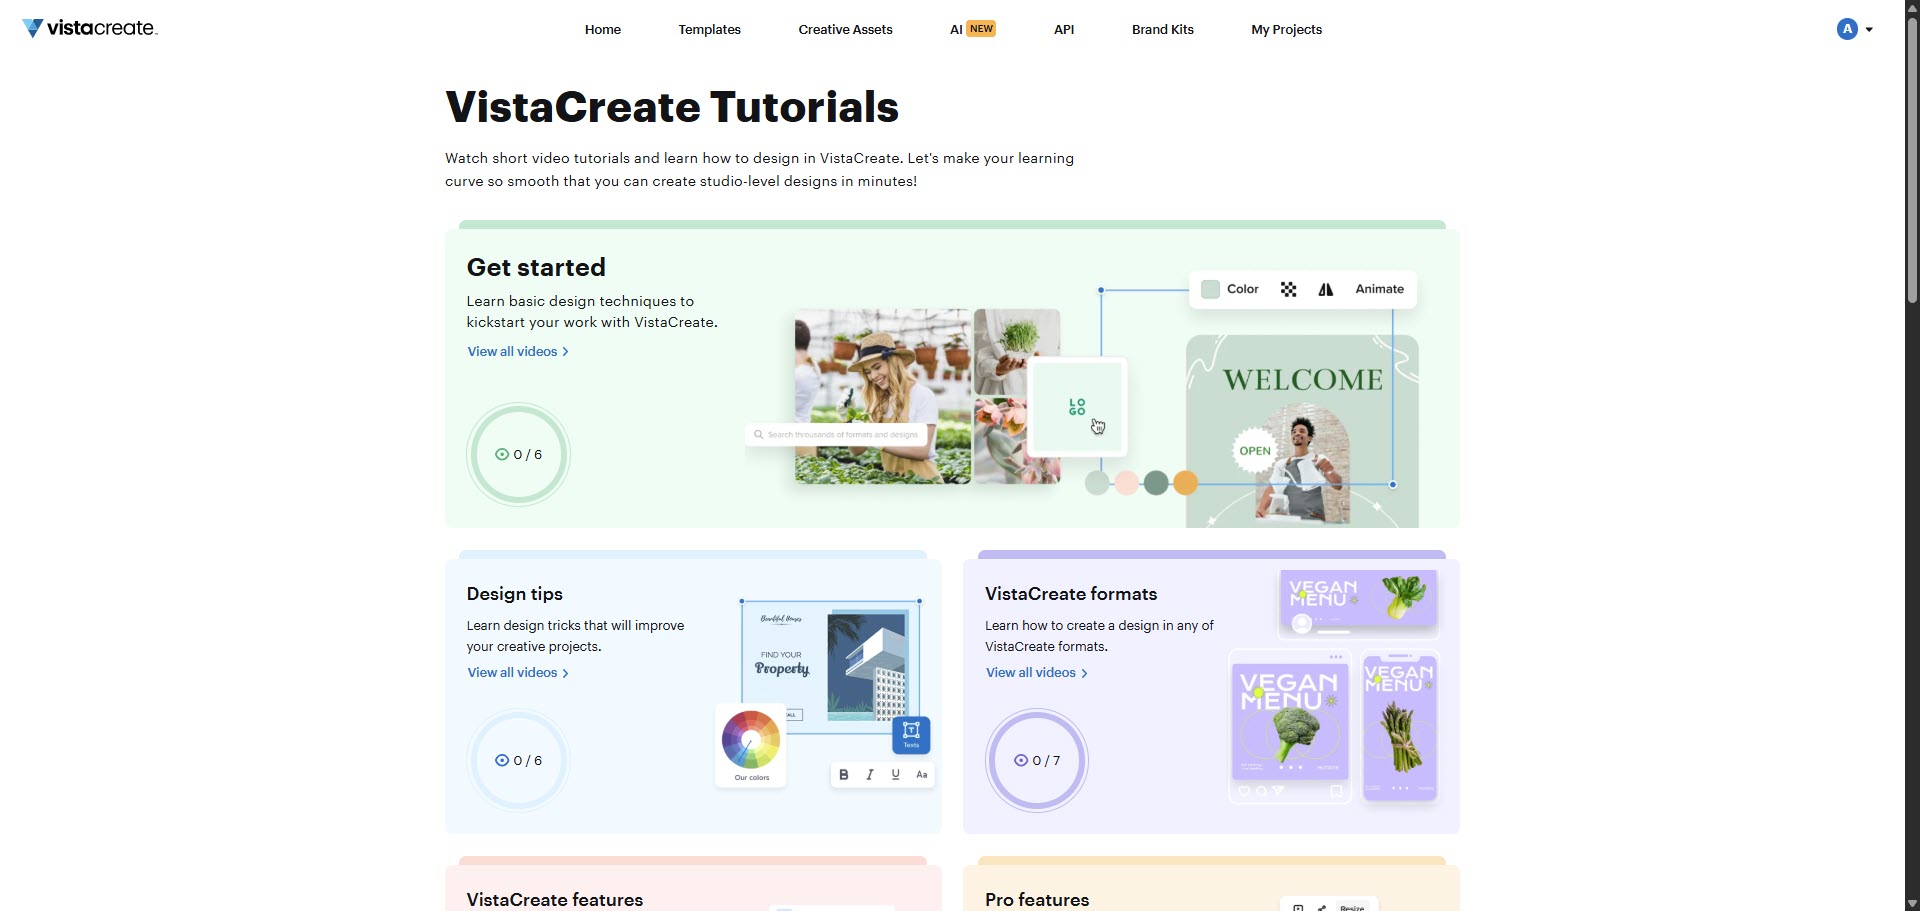Click the VistaCreate formats 0/7 progress circle
The image size is (1920, 911).
click(1037, 760)
